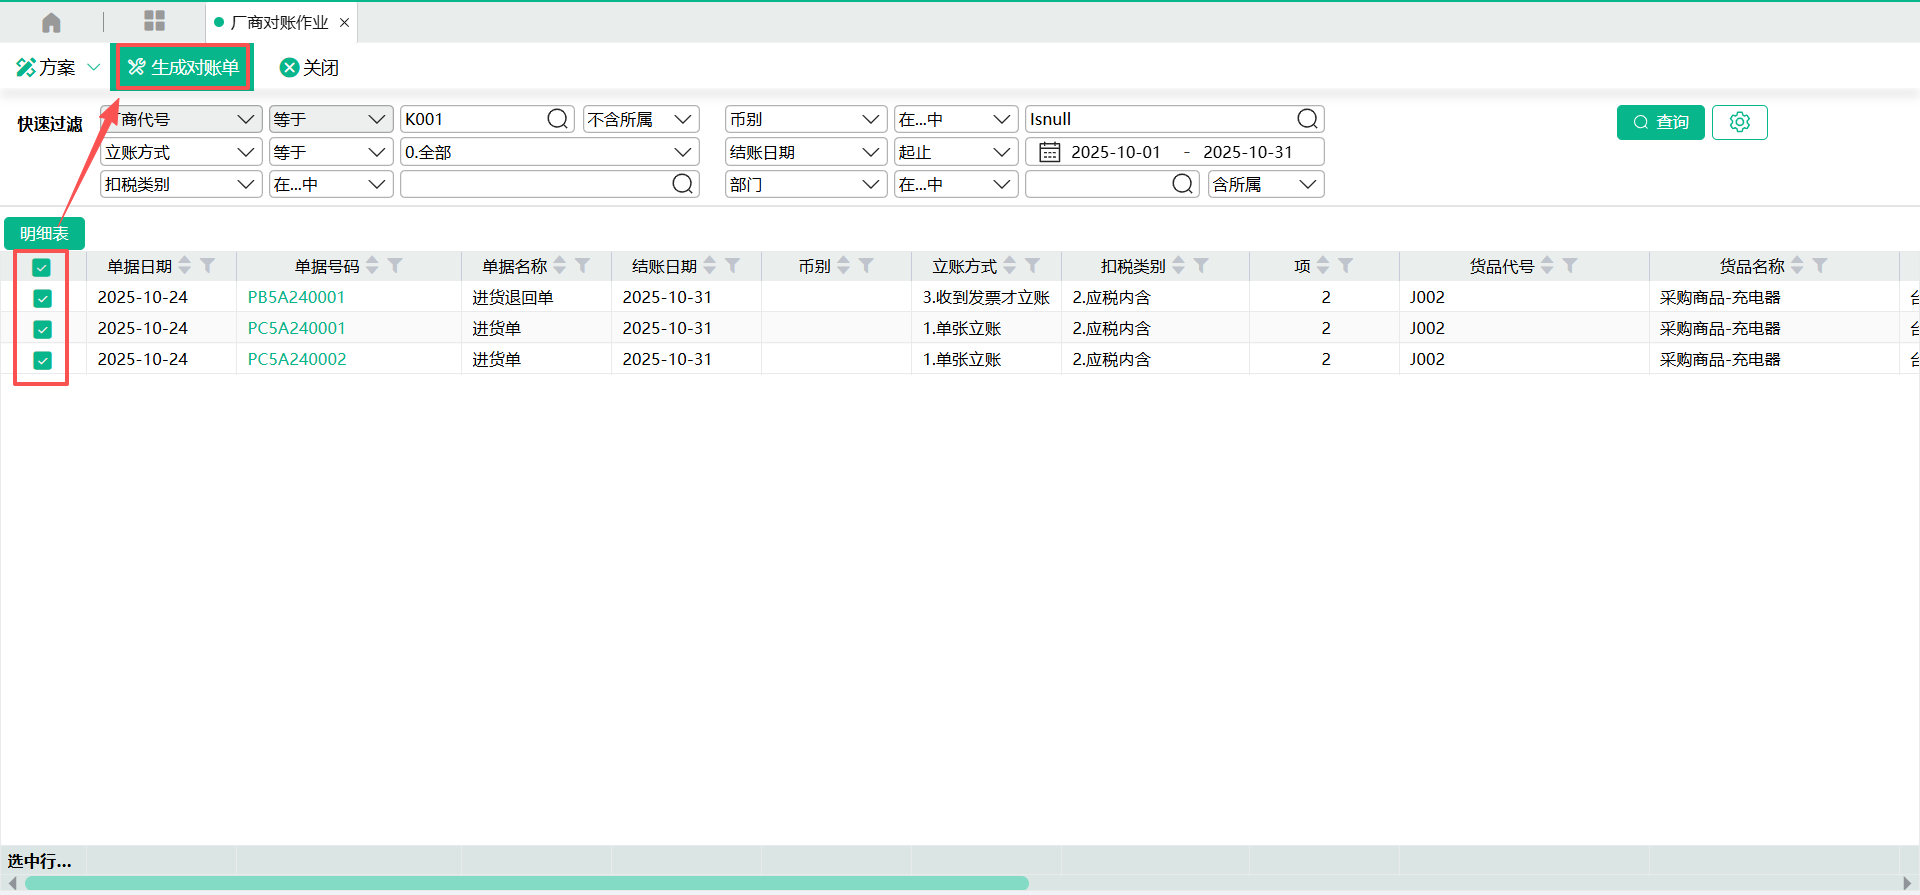Click the filter icon on 单据号码 column
Viewport: 1920px width, 895px height.
click(x=395, y=266)
